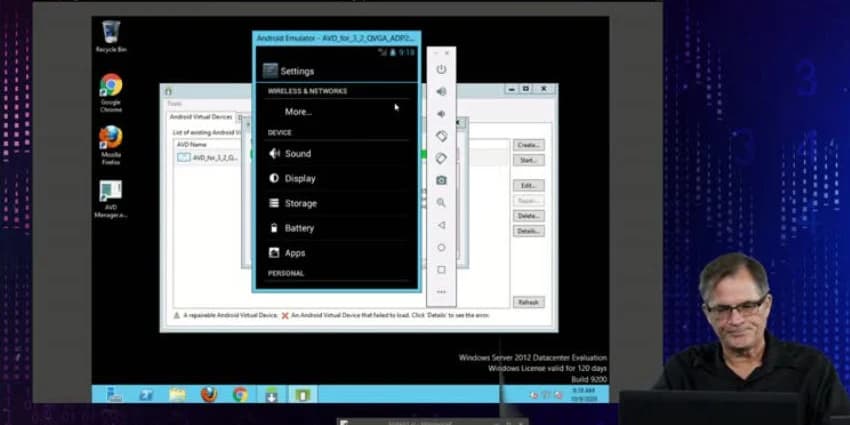Click the Repair... button in AVD Manager
This screenshot has width=850, height=425.
(529, 201)
